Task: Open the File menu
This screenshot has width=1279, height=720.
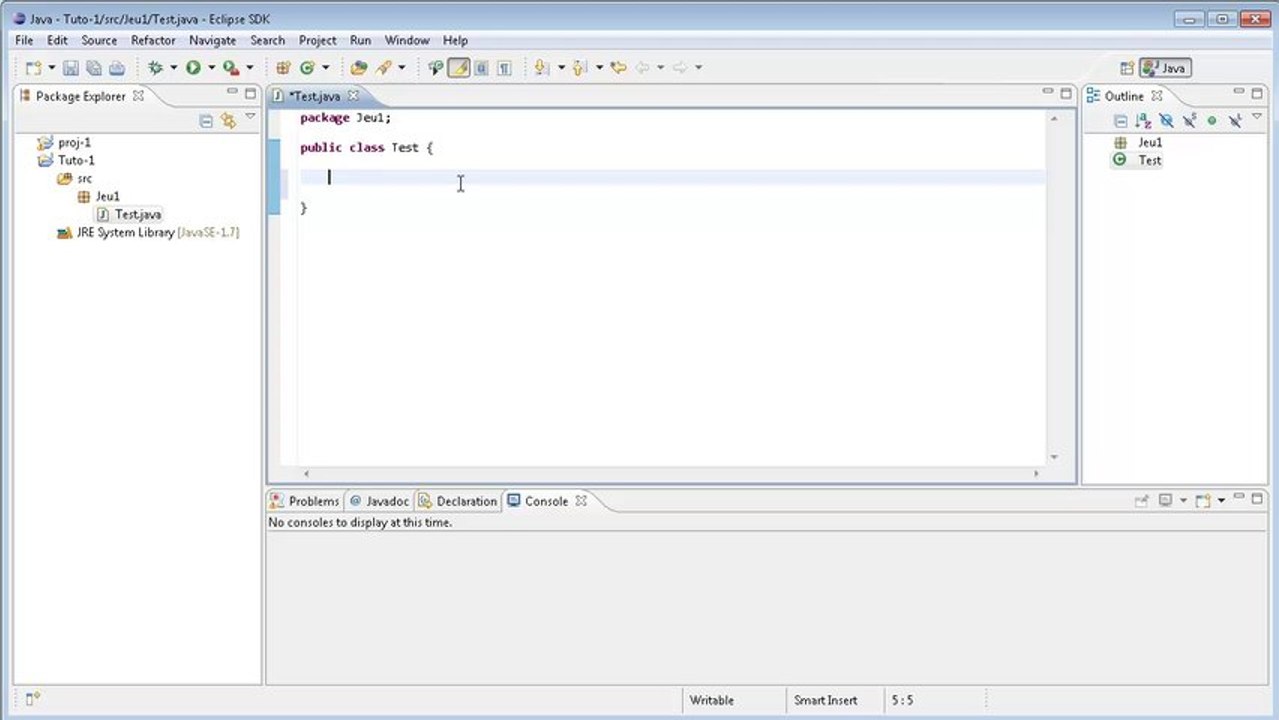Action: [x=24, y=40]
